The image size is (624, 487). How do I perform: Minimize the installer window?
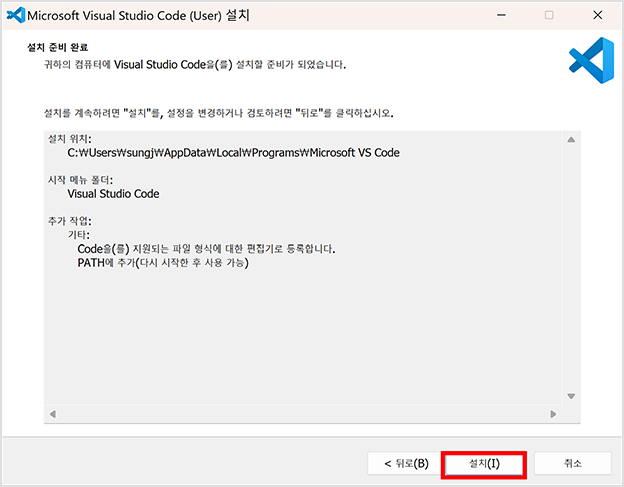500,16
